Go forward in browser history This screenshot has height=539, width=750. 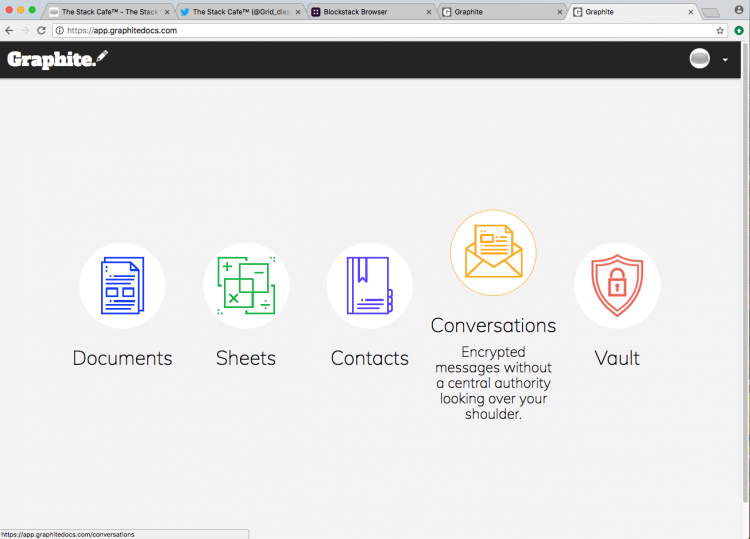25,31
